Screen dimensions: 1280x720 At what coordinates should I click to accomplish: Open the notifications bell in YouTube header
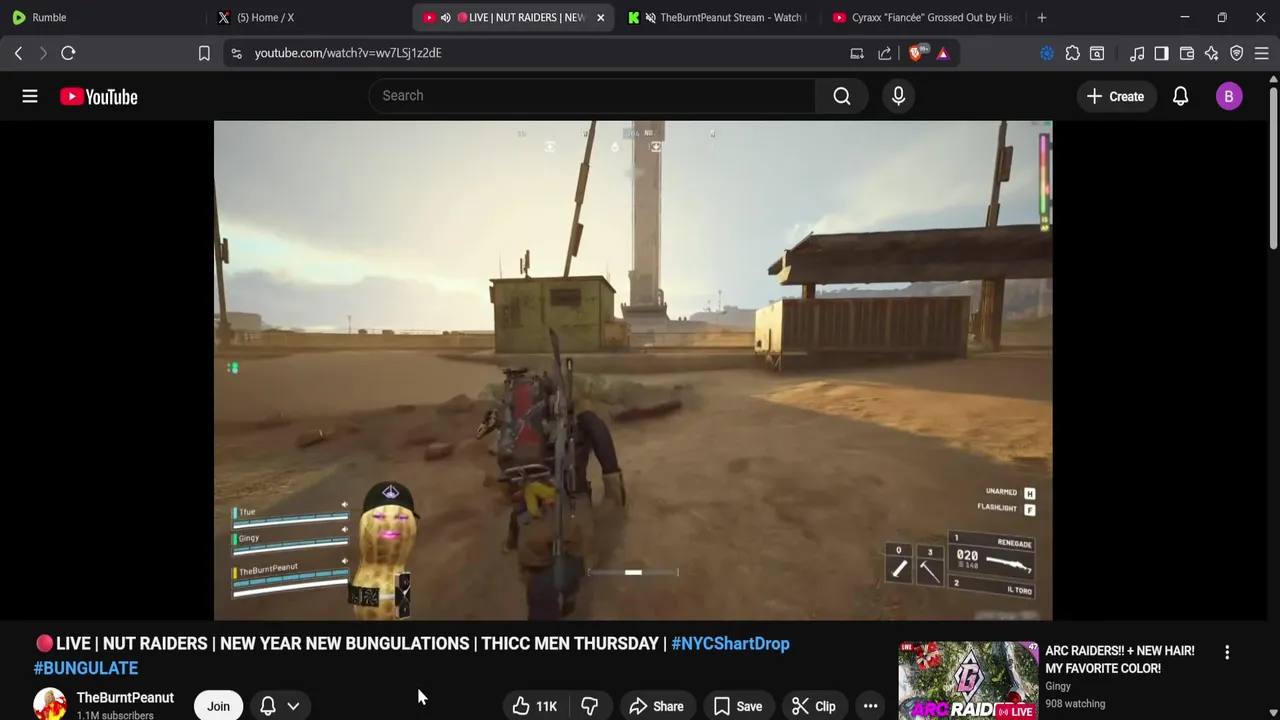pos(1180,96)
